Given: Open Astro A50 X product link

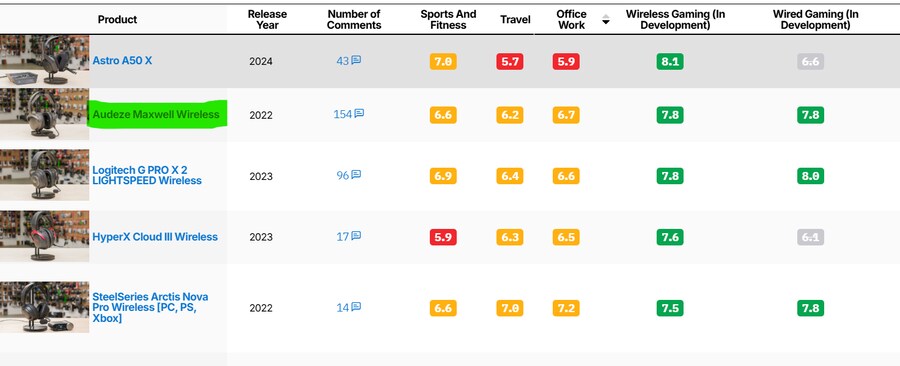Looking at the screenshot, I should (x=122, y=60).
